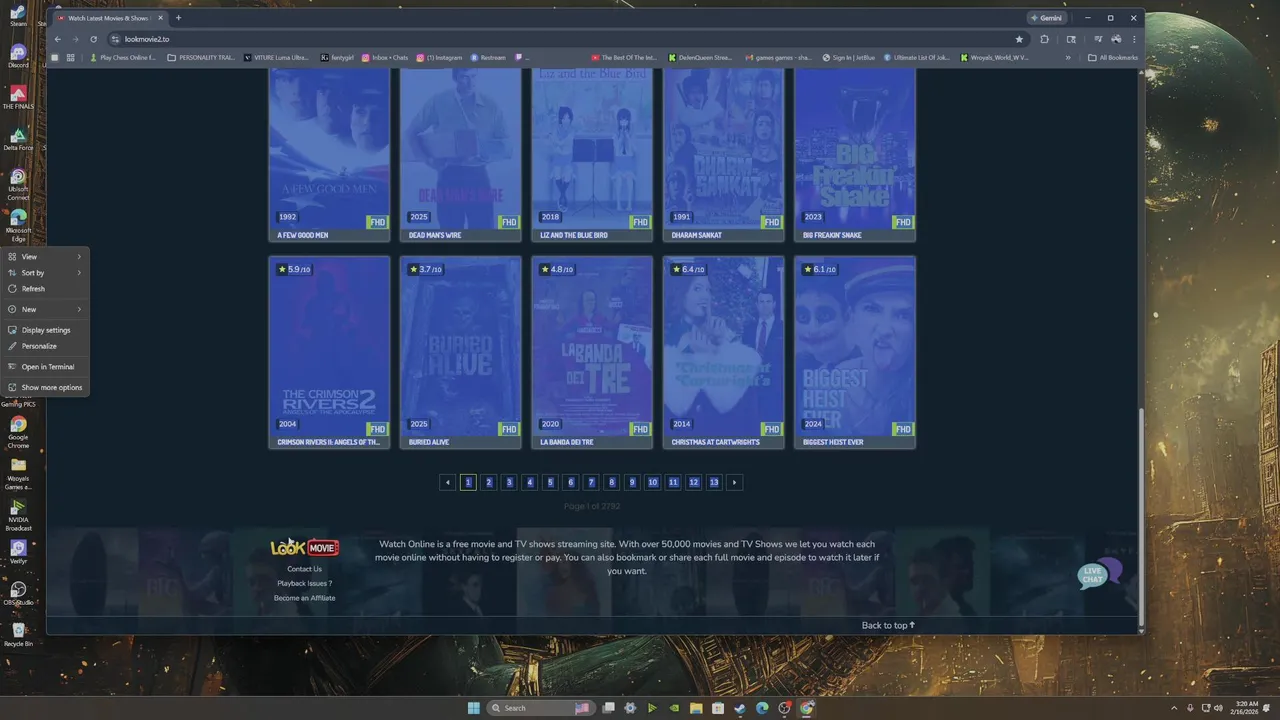Open the VITURE Luma Ultra bookmark
The height and width of the screenshot is (720, 1280).
click(x=277, y=58)
